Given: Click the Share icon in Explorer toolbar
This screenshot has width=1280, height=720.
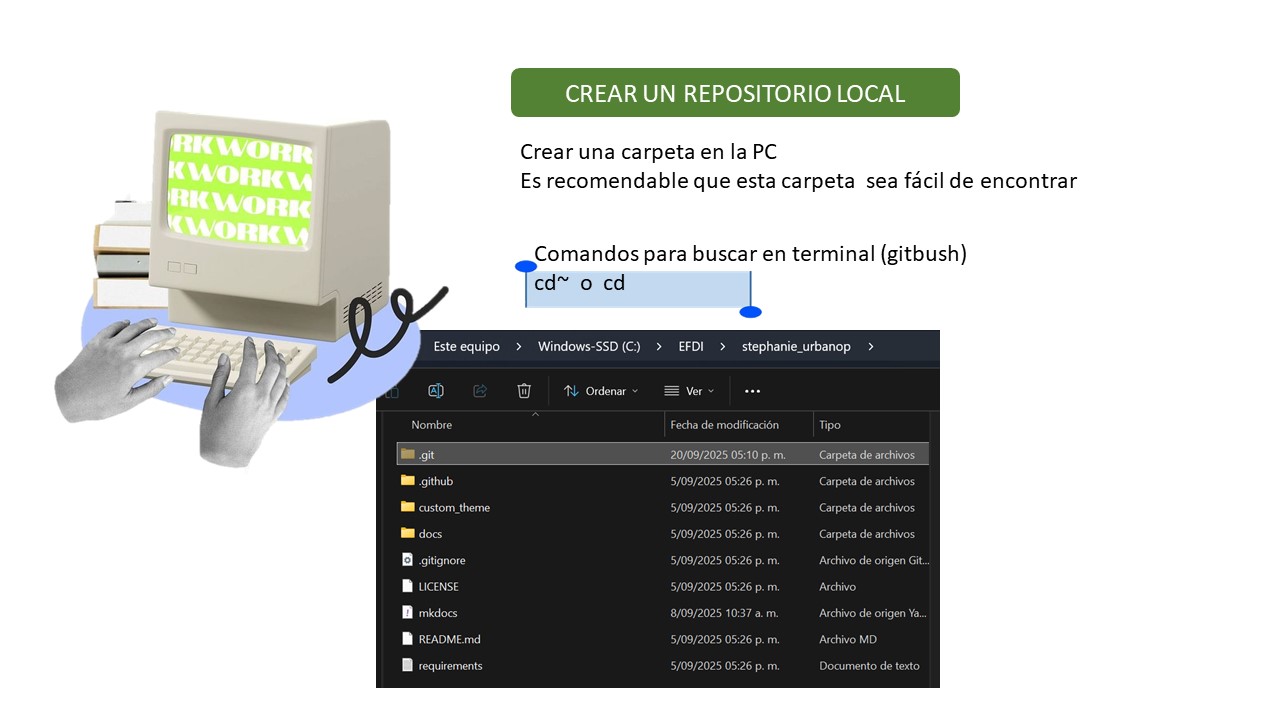Looking at the screenshot, I should pyautogui.click(x=480, y=391).
